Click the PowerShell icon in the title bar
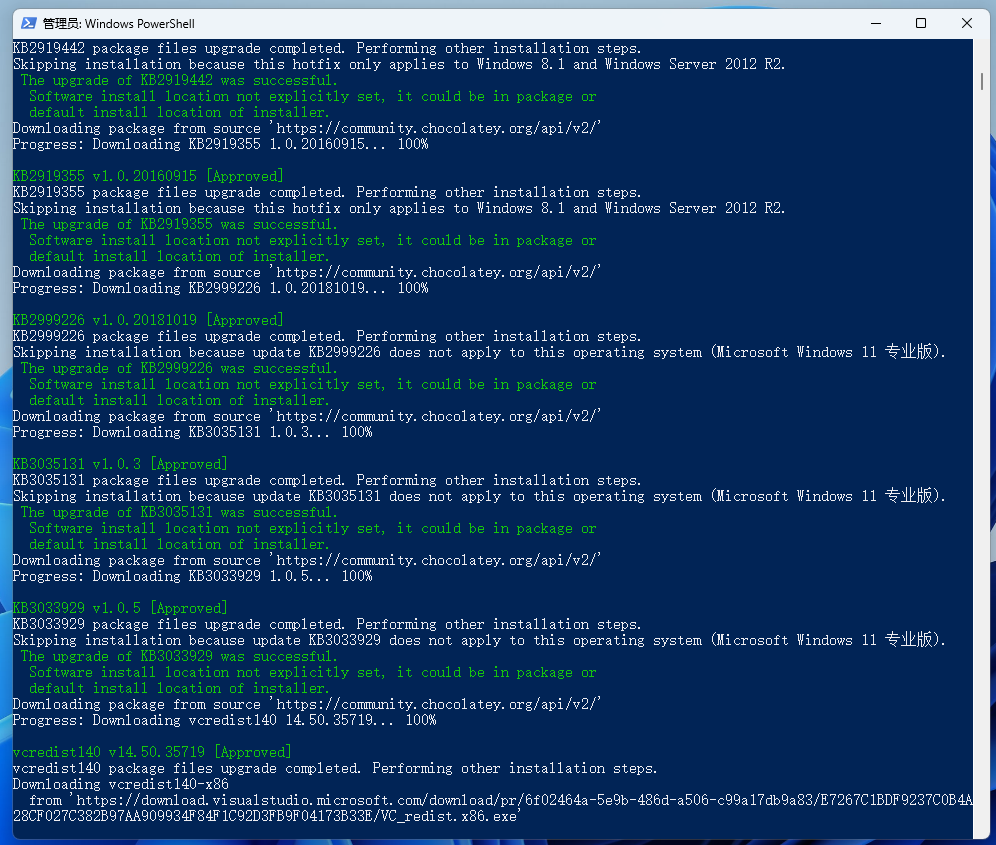The height and width of the screenshot is (845, 996). tap(30, 23)
